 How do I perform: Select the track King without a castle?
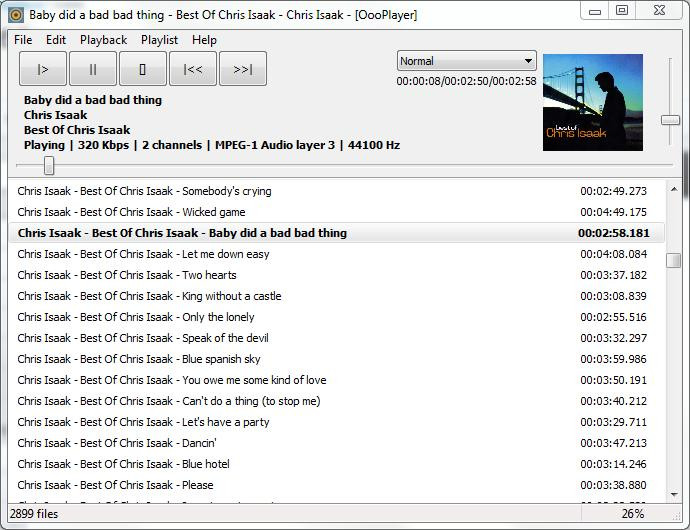pos(337,296)
